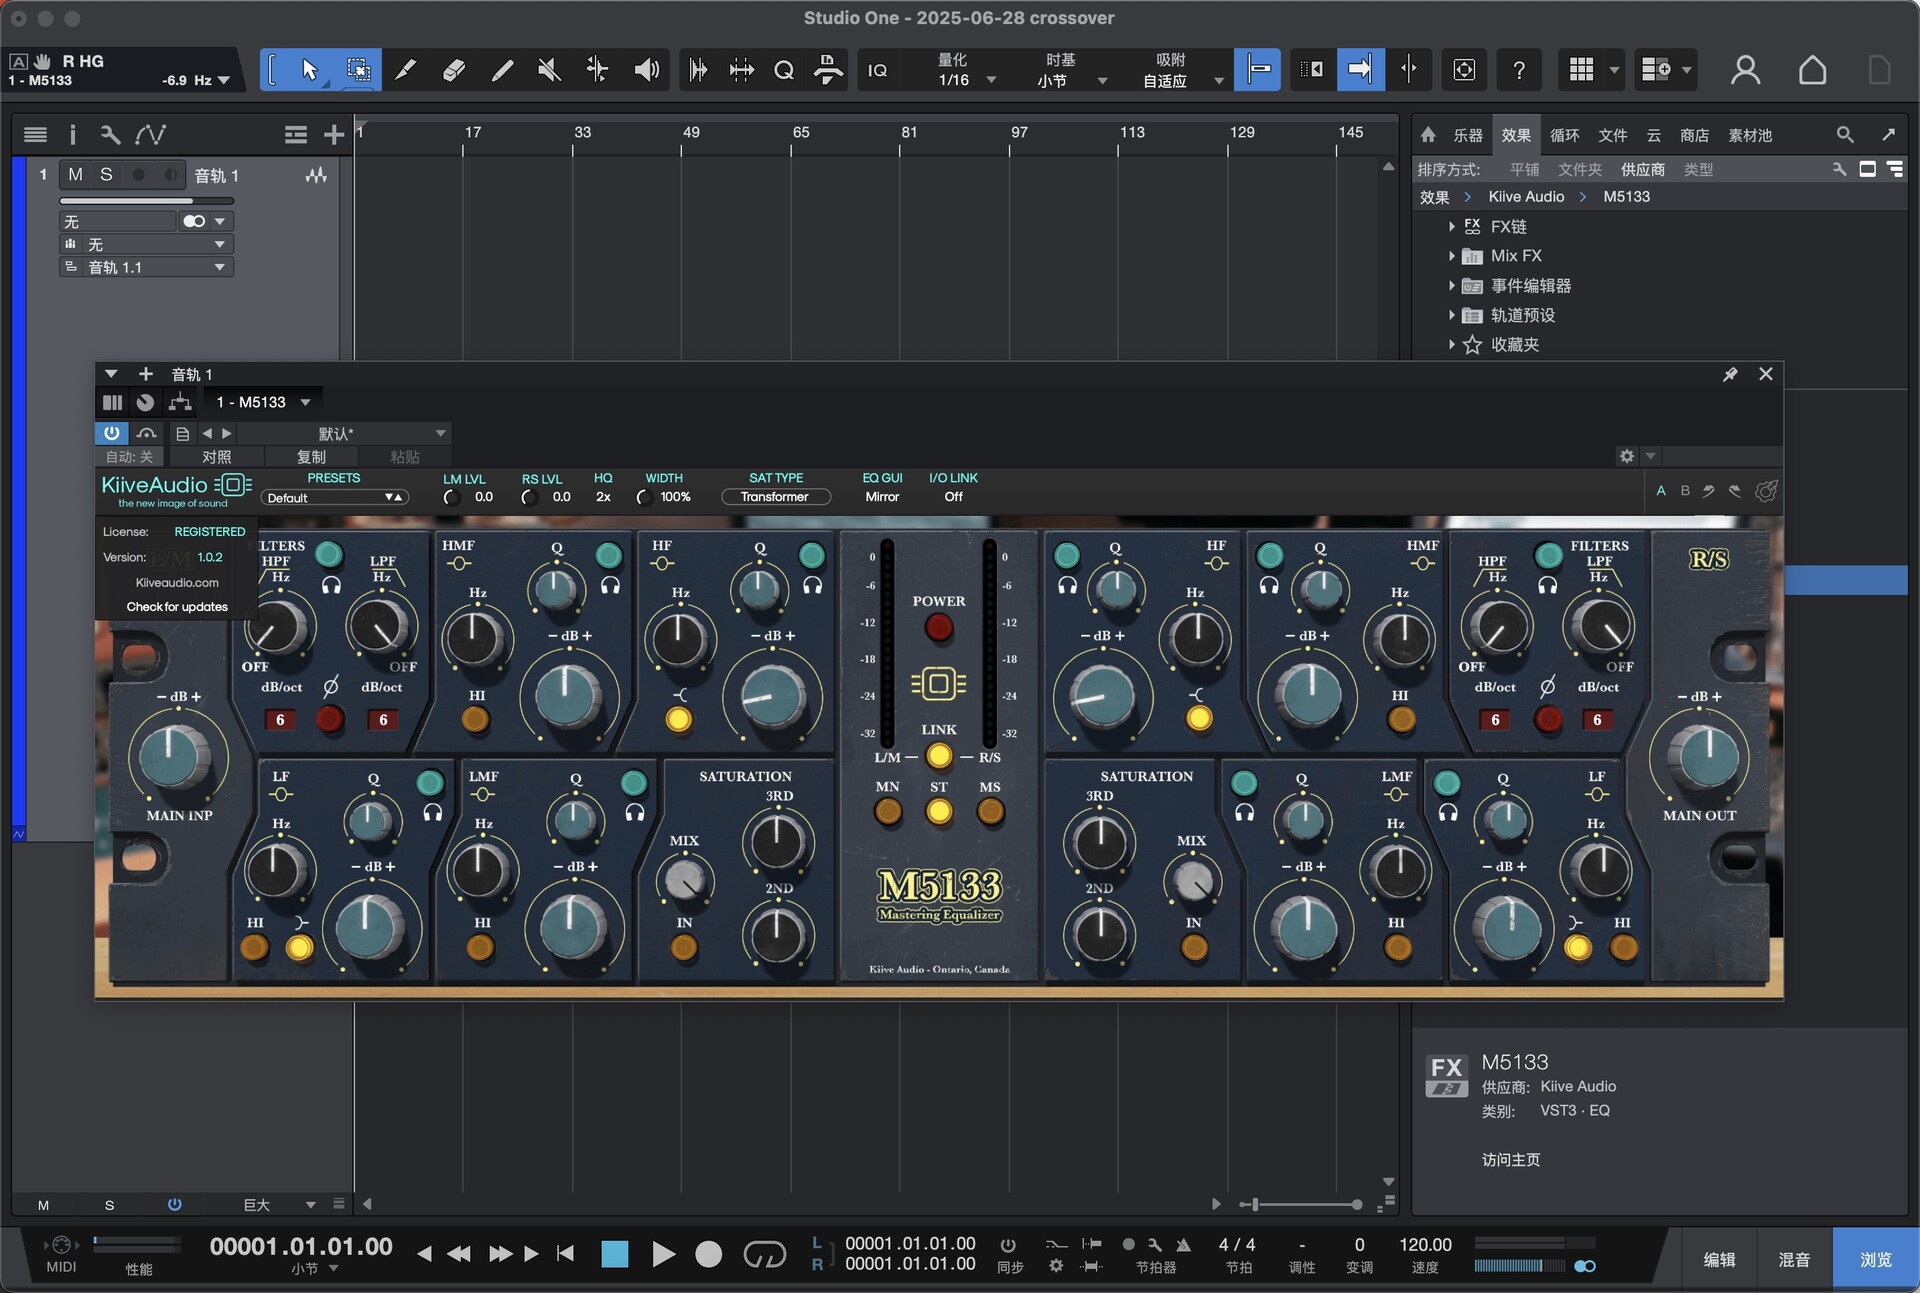The width and height of the screenshot is (1920, 1293).
Task: Expand the Mix FX folder
Action: pos(1452,256)
